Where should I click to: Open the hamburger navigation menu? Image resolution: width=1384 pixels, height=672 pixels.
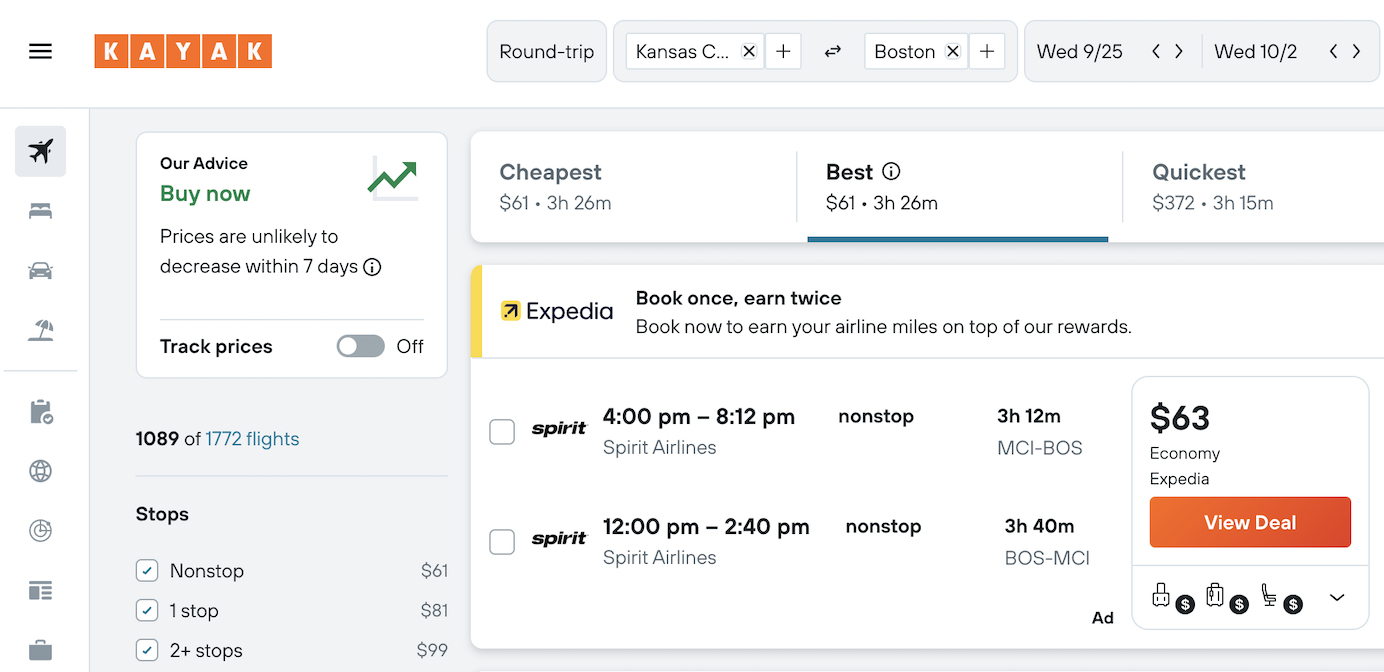[x=40, y=51]
